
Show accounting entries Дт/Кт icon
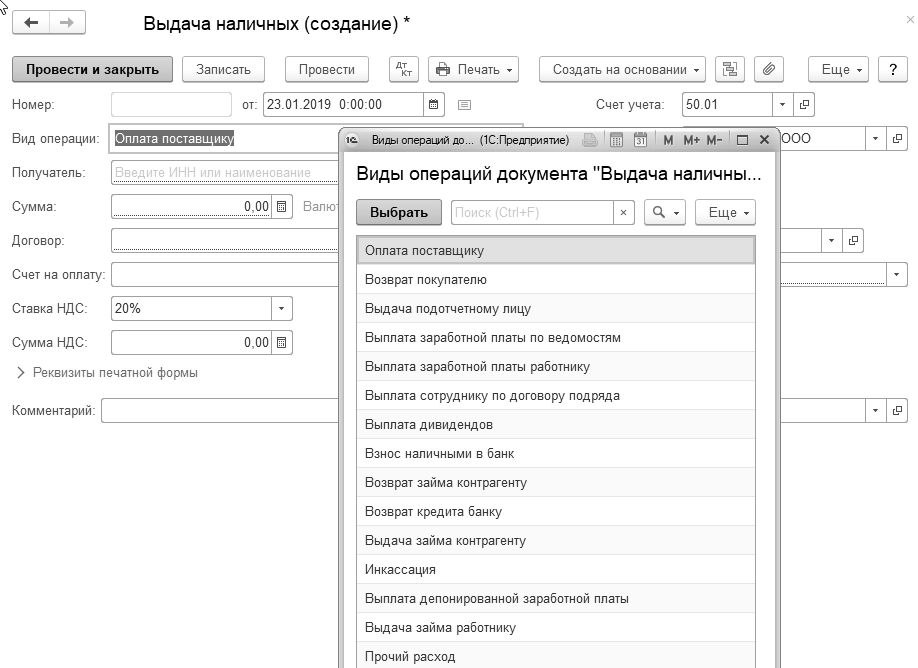[404, 70]
